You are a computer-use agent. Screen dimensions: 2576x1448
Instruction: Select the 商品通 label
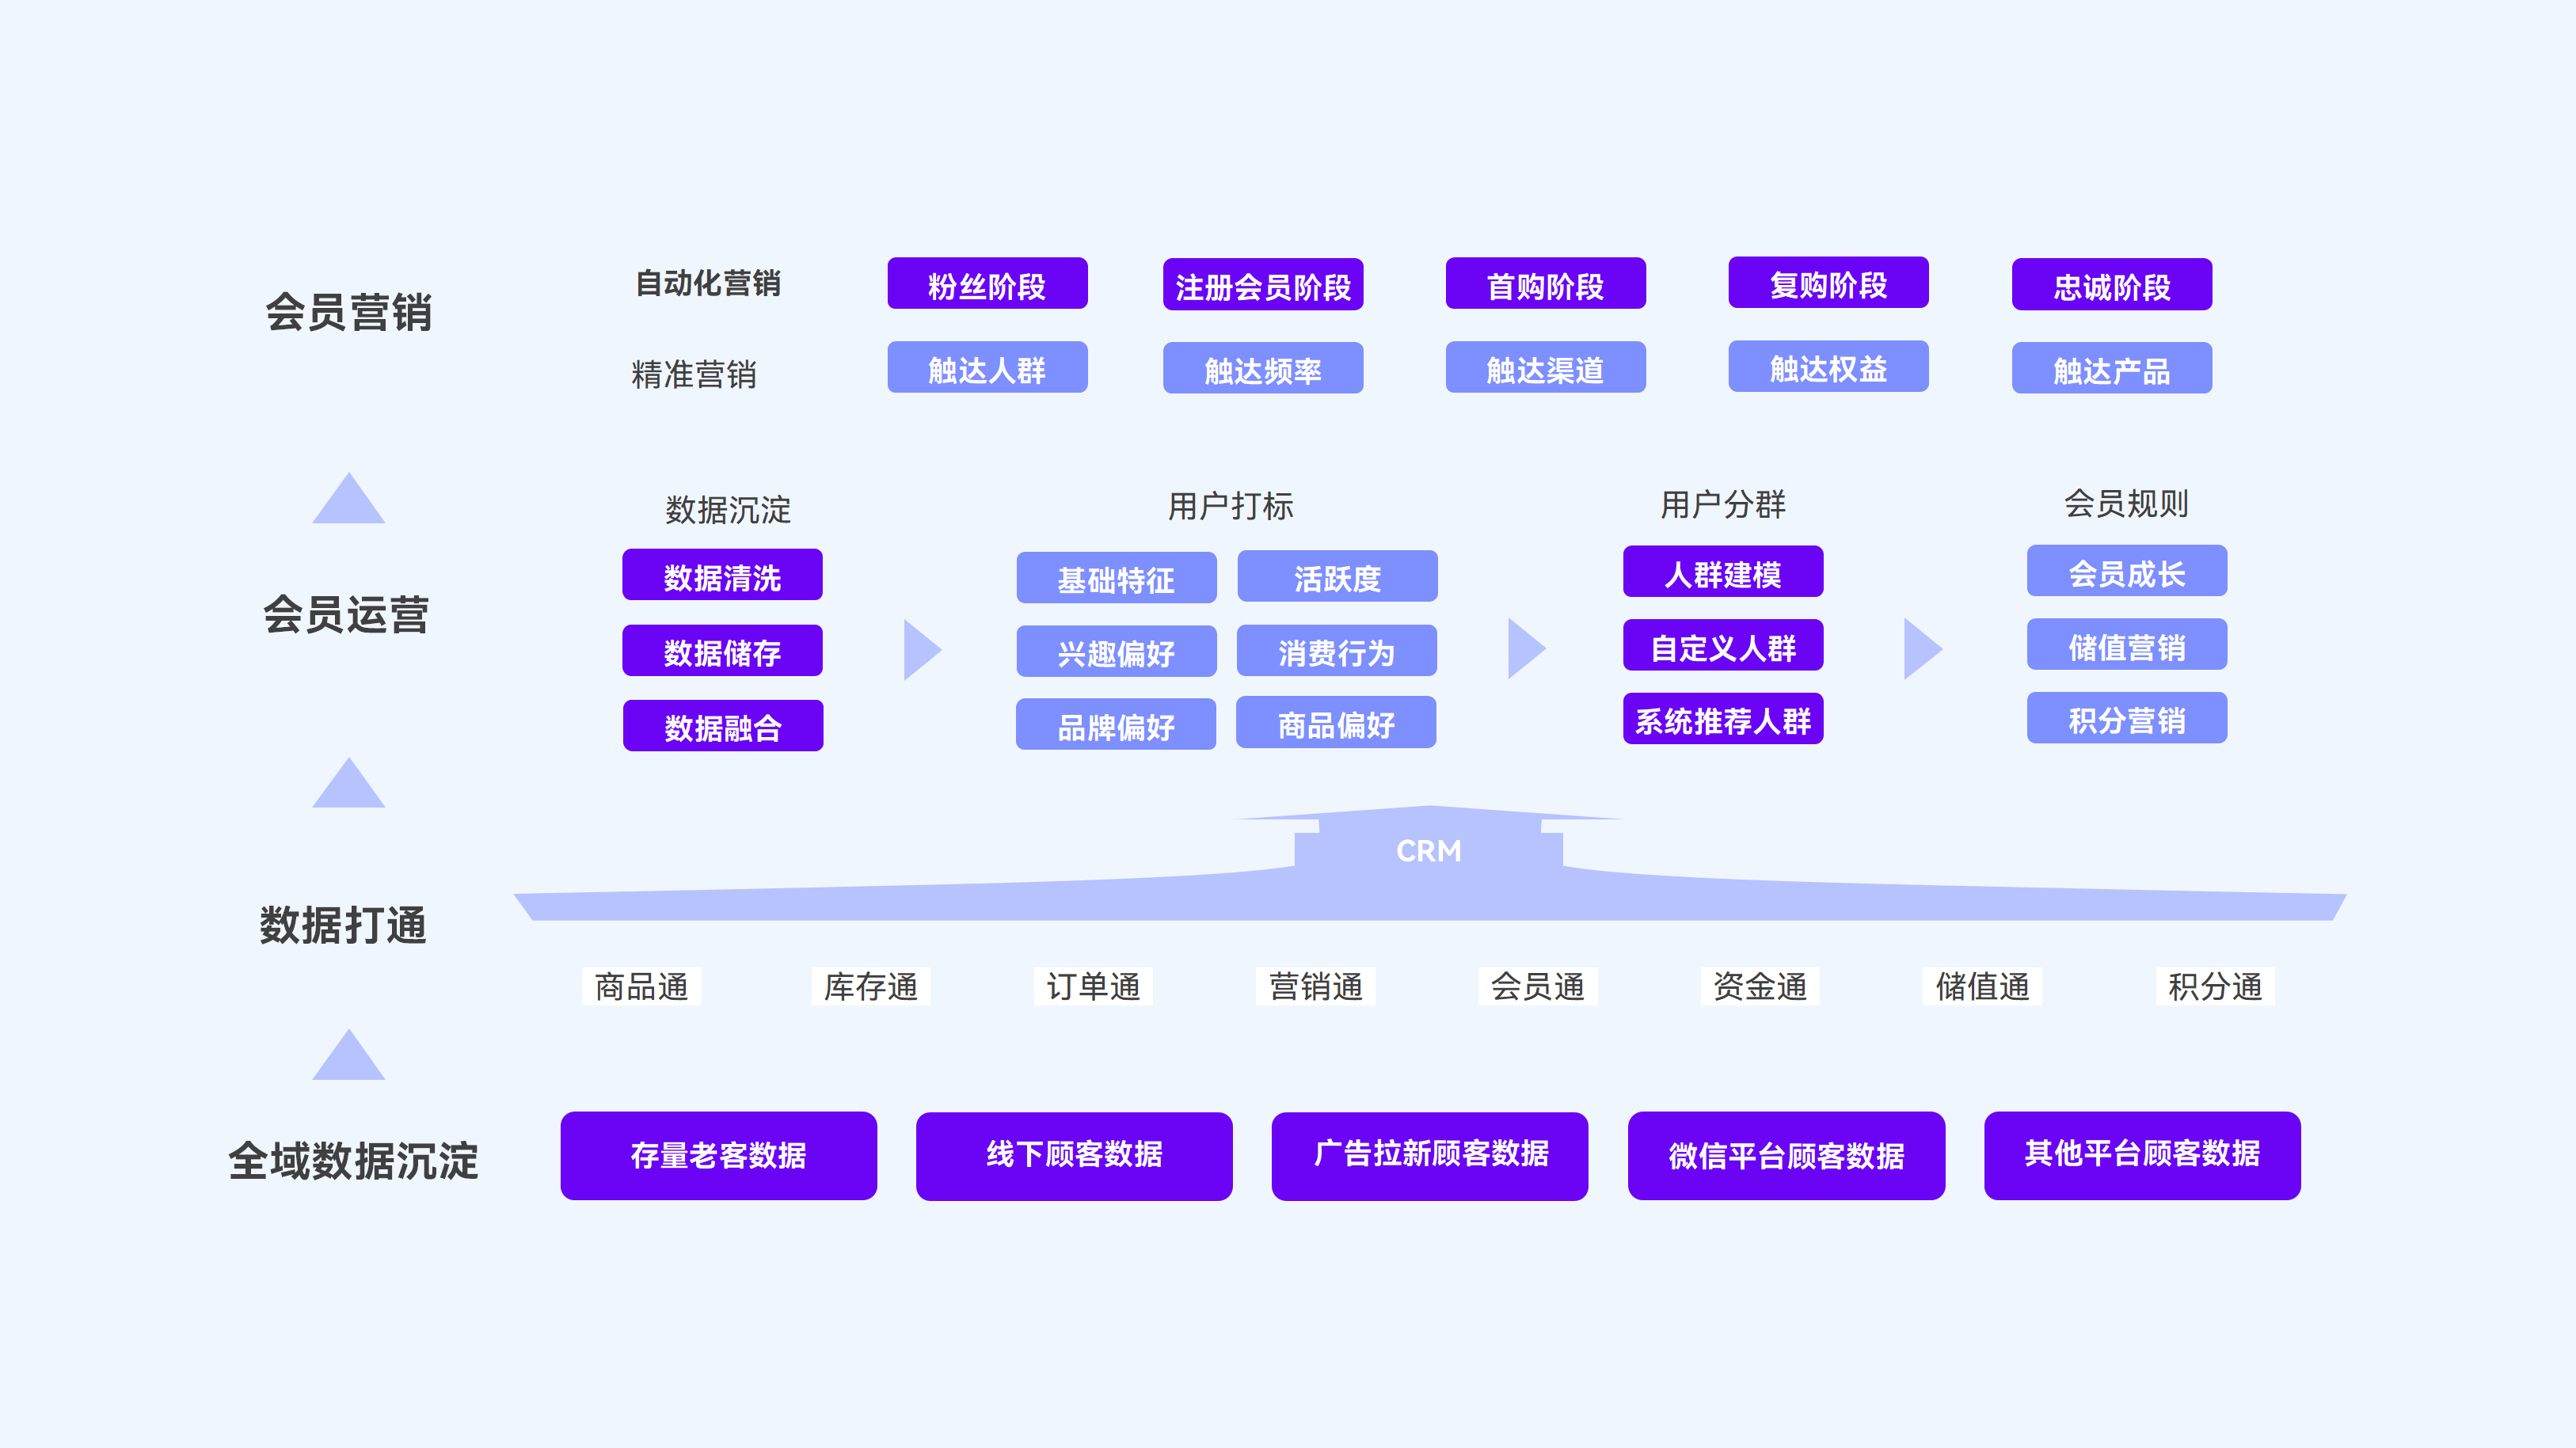click(642, 987)
